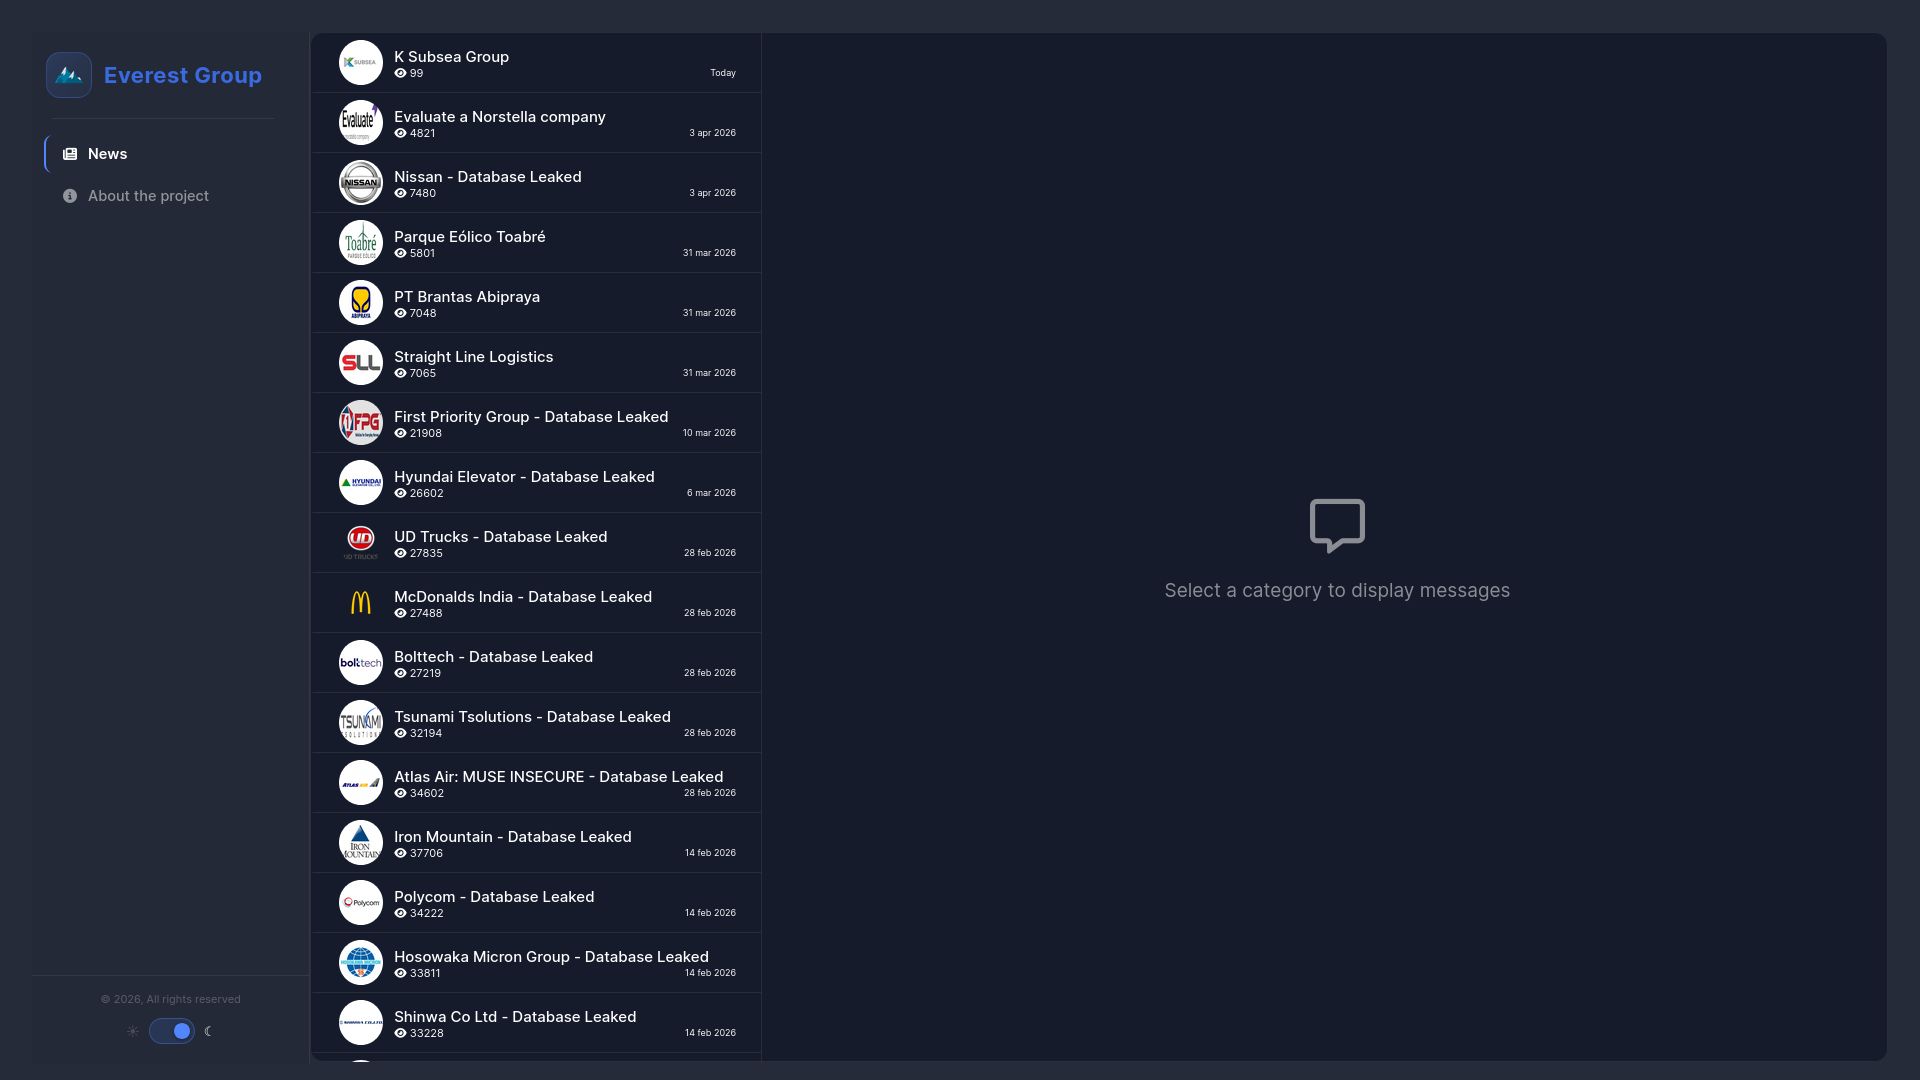Select the Polycom Database Leaked entry
The image size is (1920, 1080).
[x=536, y=903]
